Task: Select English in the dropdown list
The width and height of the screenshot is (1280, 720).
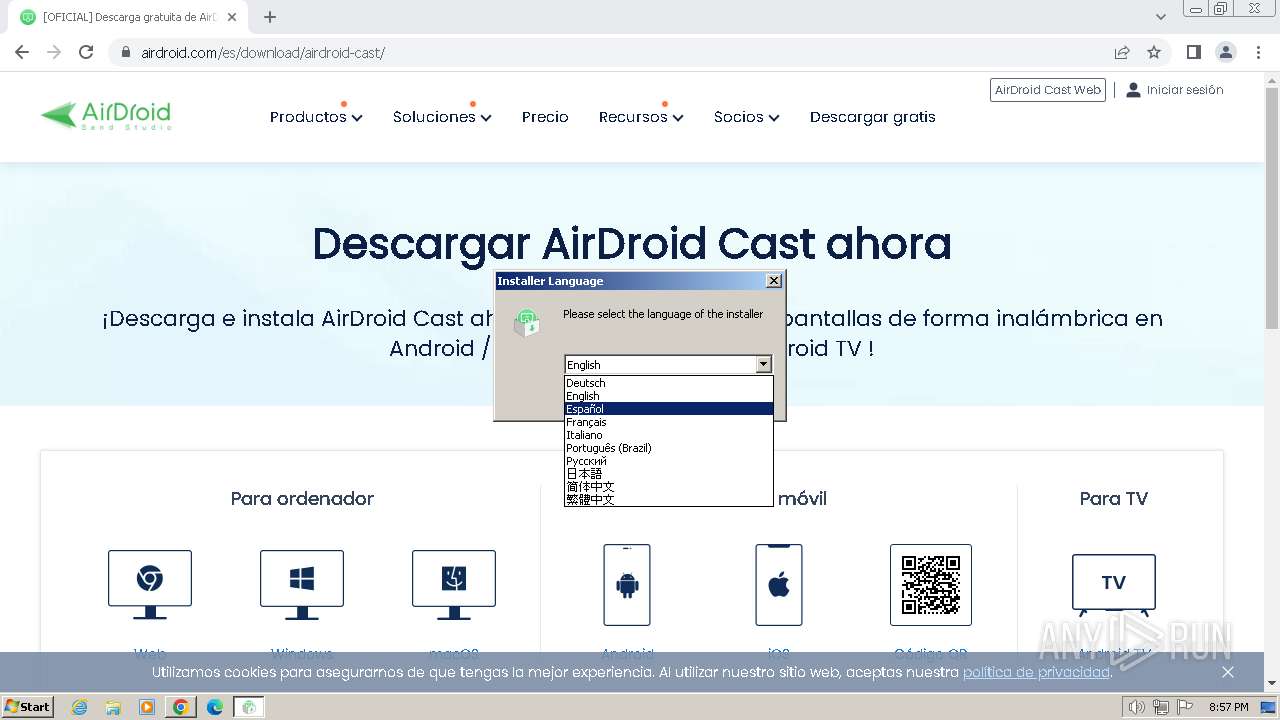Action: 669,396
